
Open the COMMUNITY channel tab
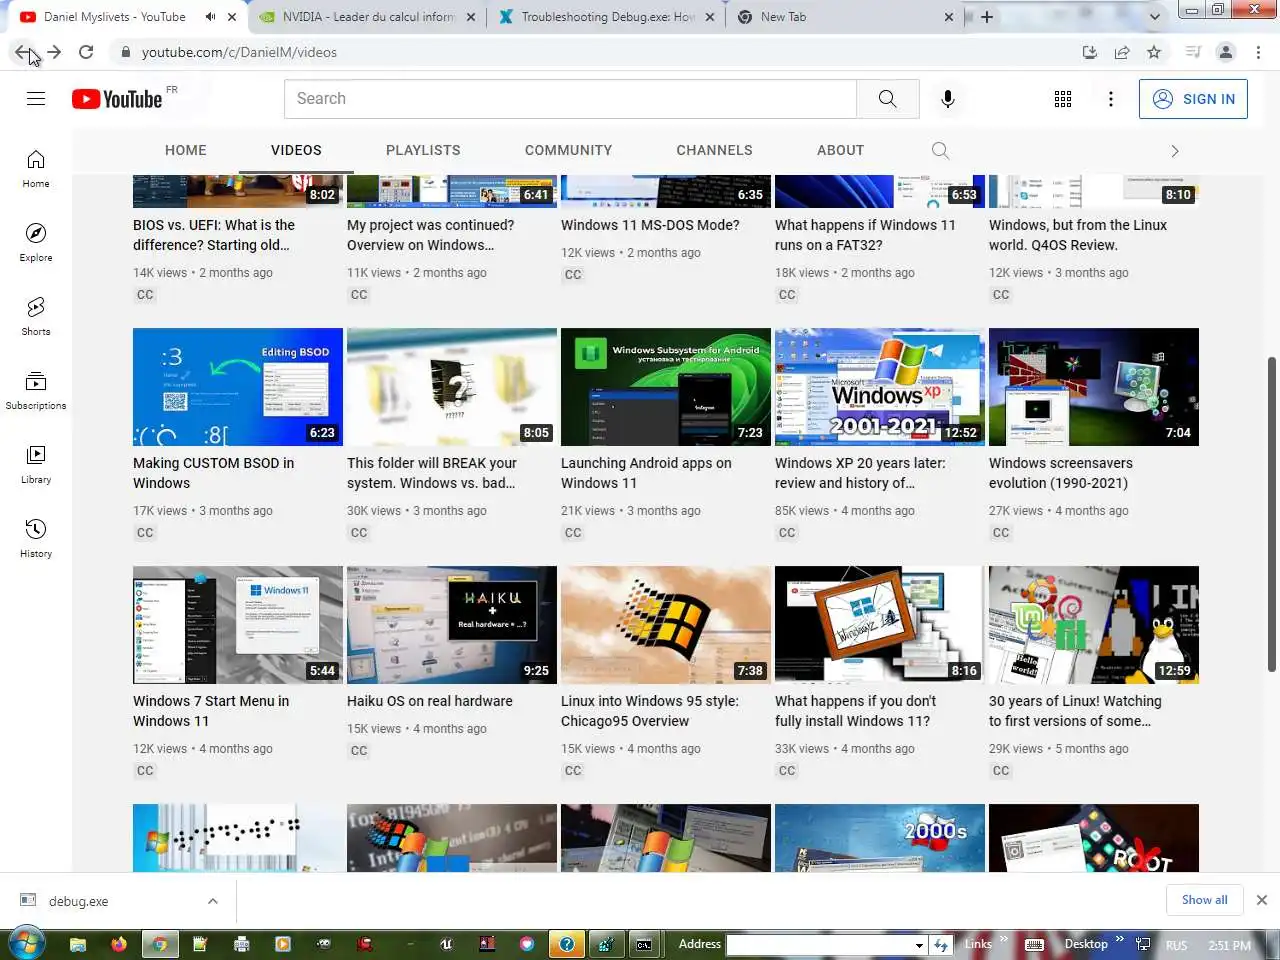pos(568,150)
